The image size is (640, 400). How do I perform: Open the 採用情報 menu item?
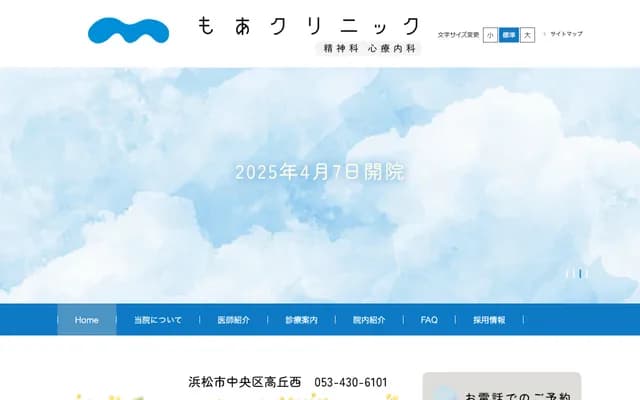[x=489, y=320]
